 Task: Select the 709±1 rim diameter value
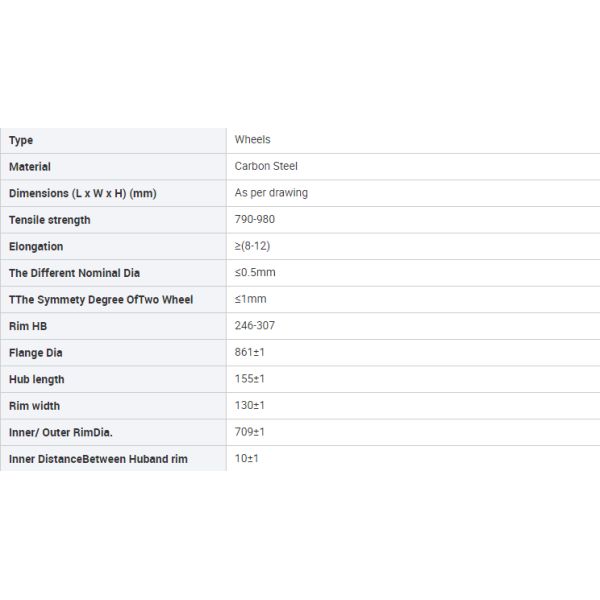(x=250, y=432)
